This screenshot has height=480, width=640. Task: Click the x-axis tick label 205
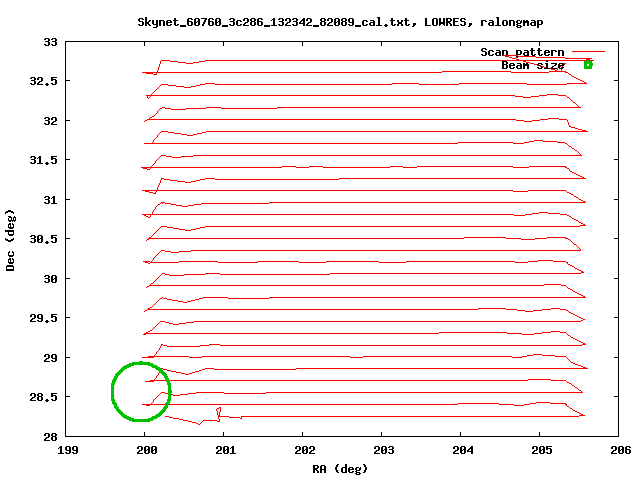(x=542, y=450)
